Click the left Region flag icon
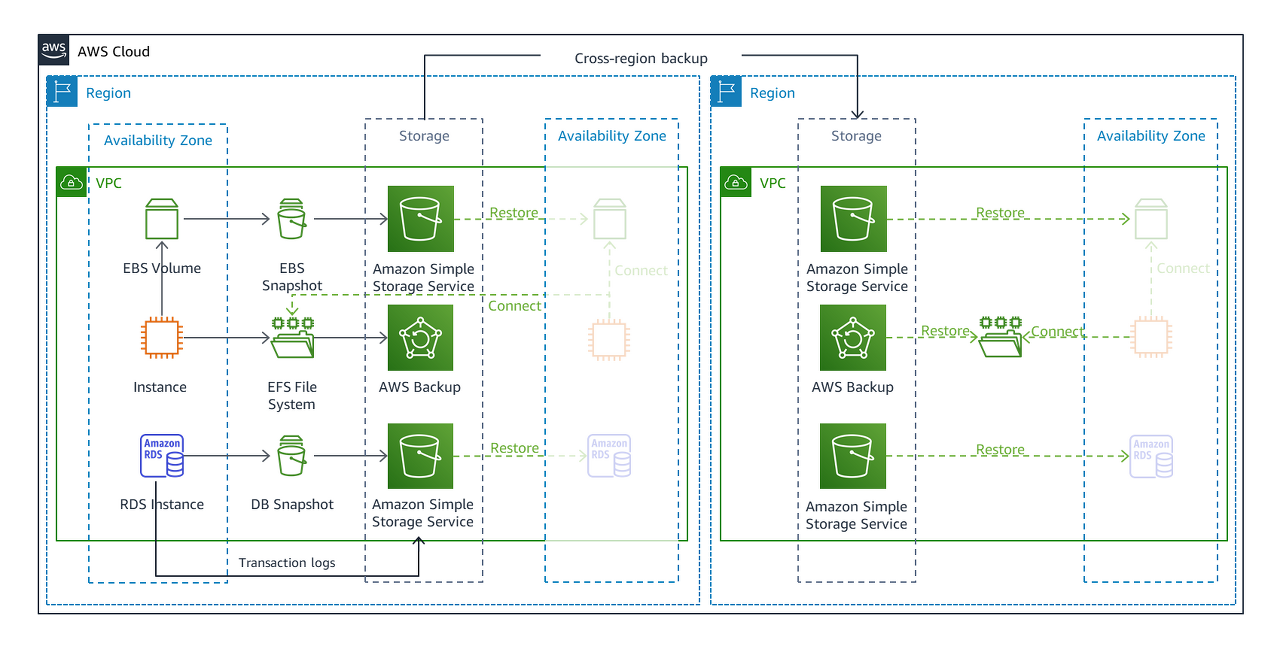This screenshot has height=646, width=1280. pos(62,92)
